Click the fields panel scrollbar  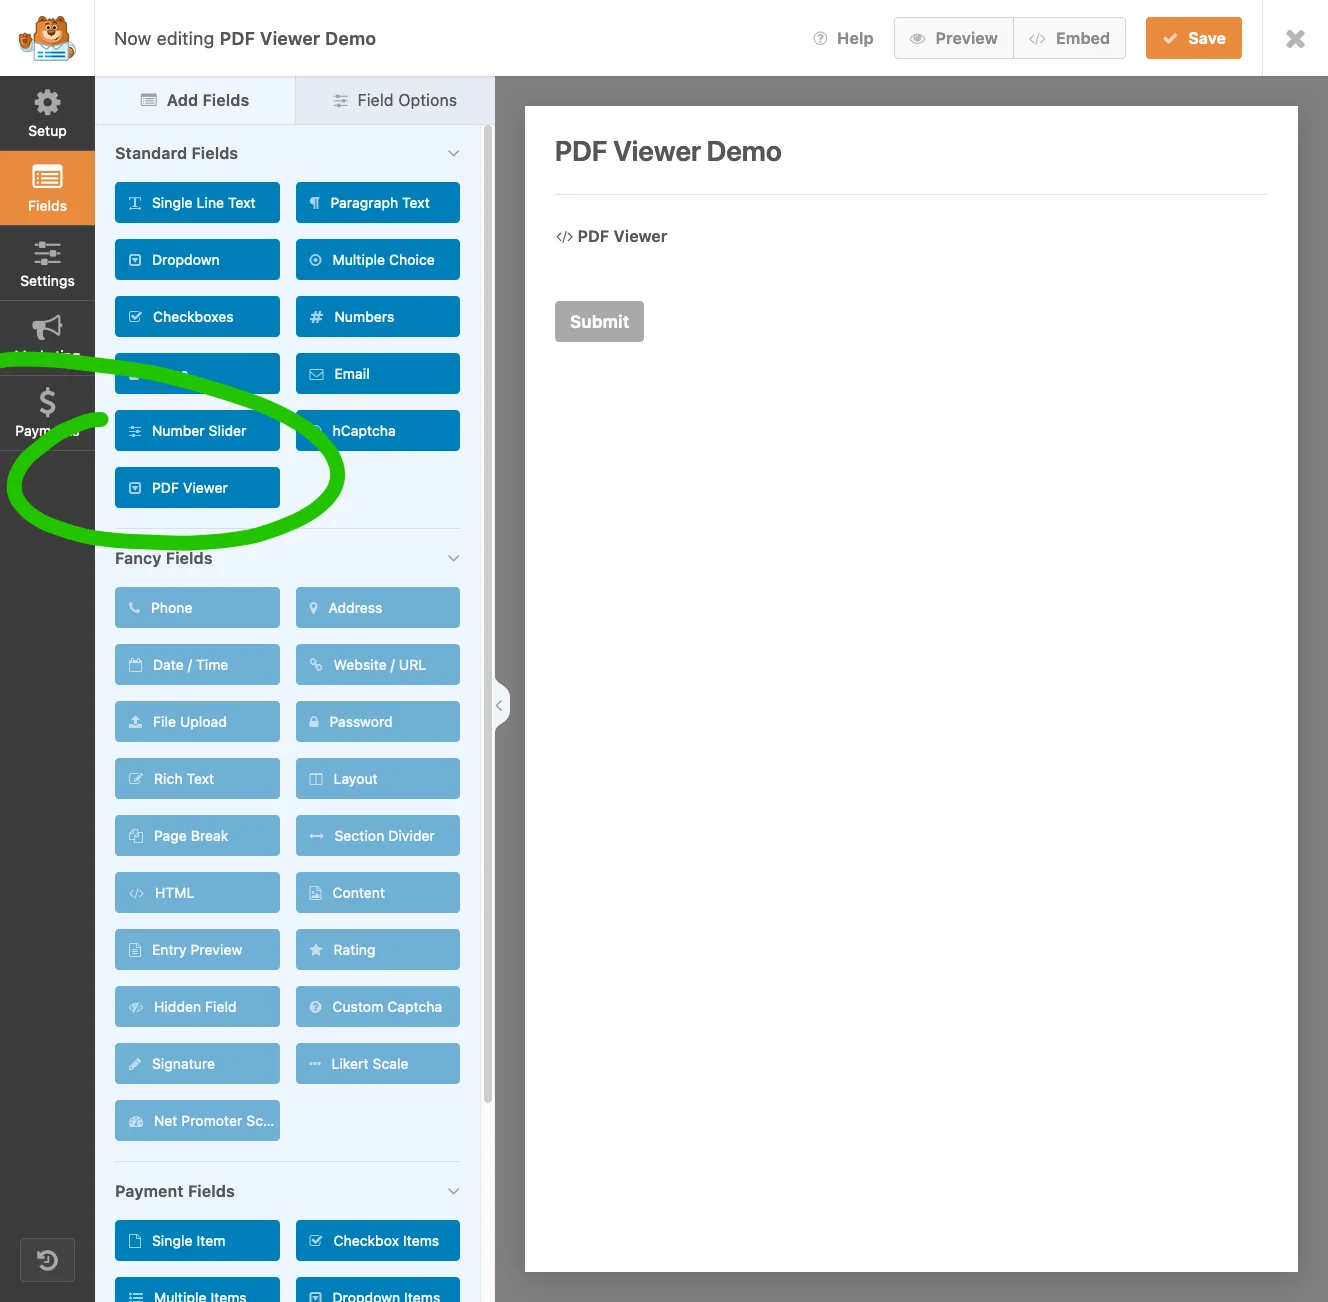488,614
